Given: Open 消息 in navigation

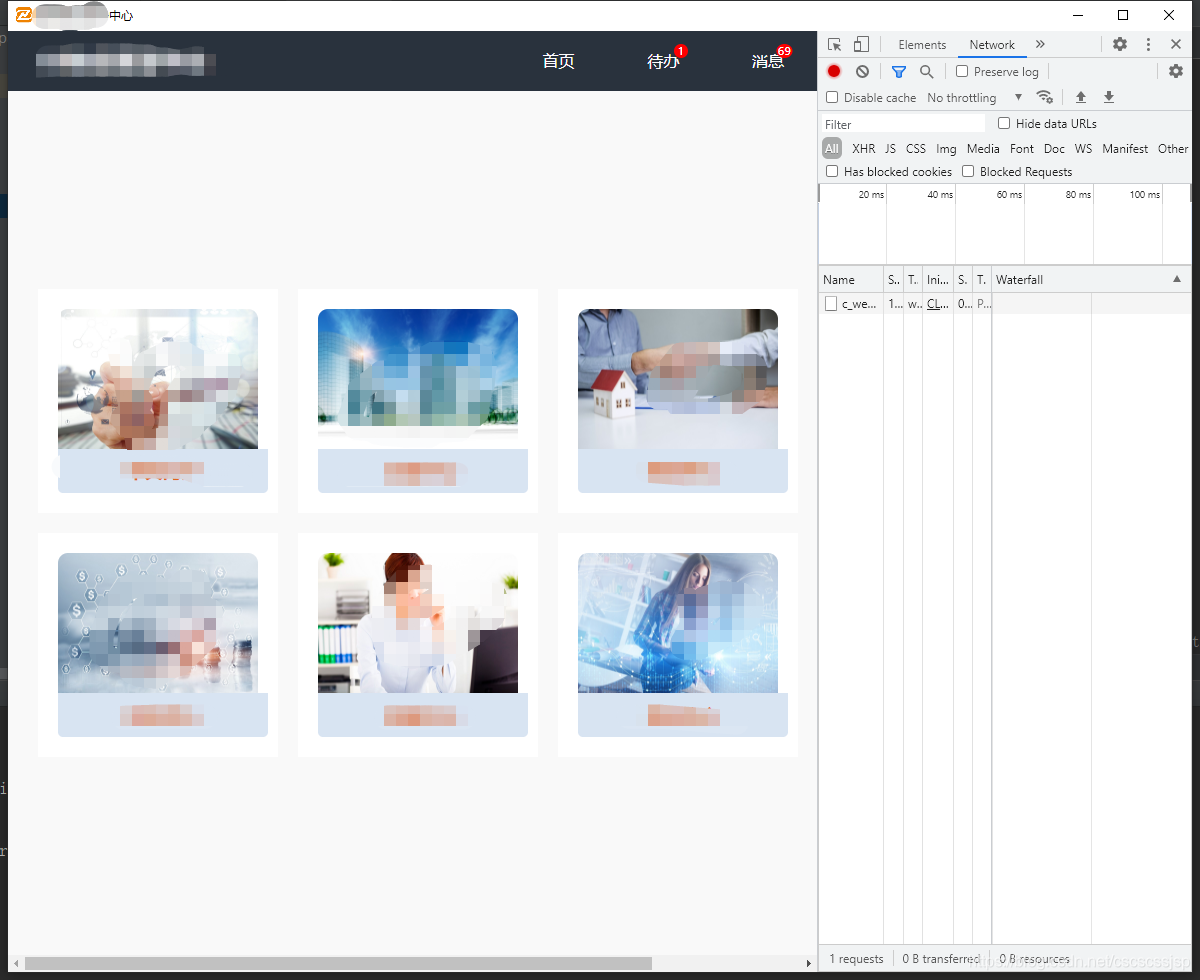Looking at the screenshot, I should (768, 61).
